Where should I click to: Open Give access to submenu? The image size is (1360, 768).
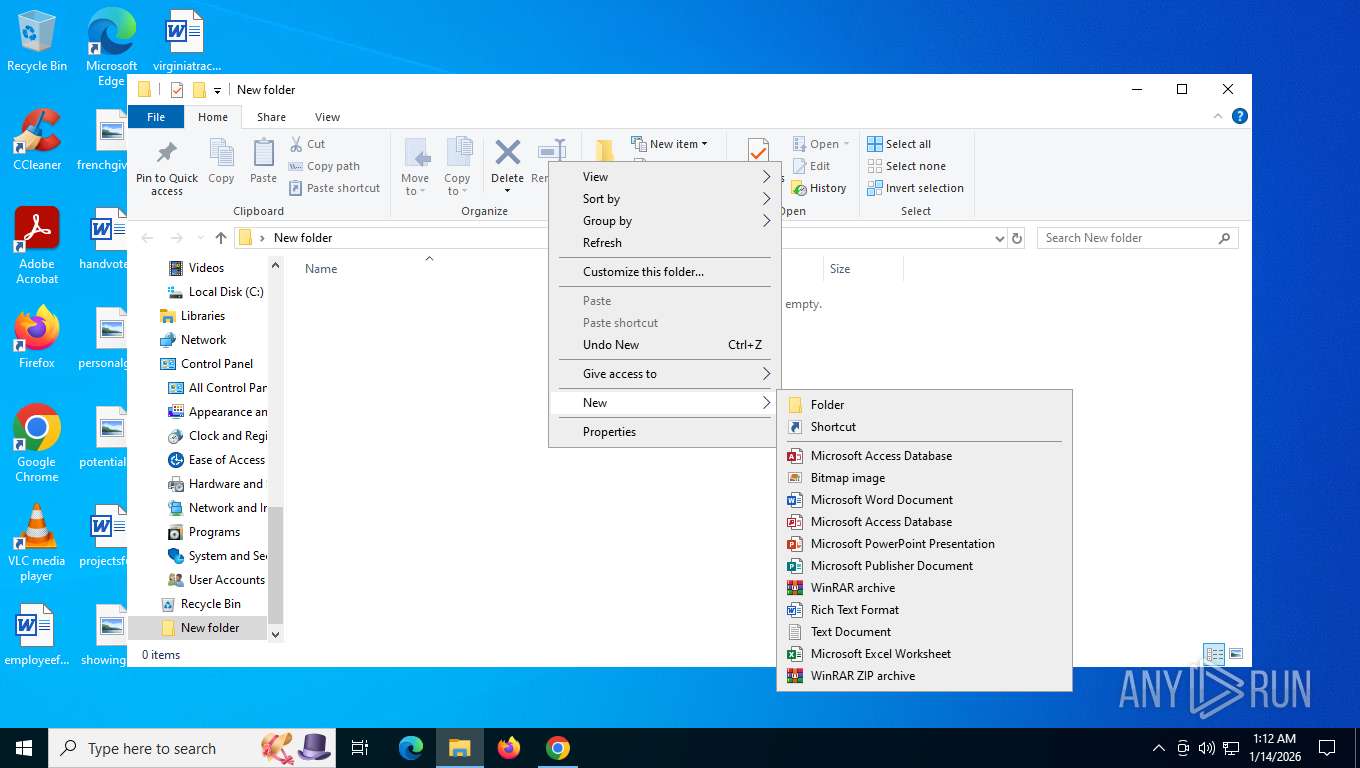click(x=664, y=374)
